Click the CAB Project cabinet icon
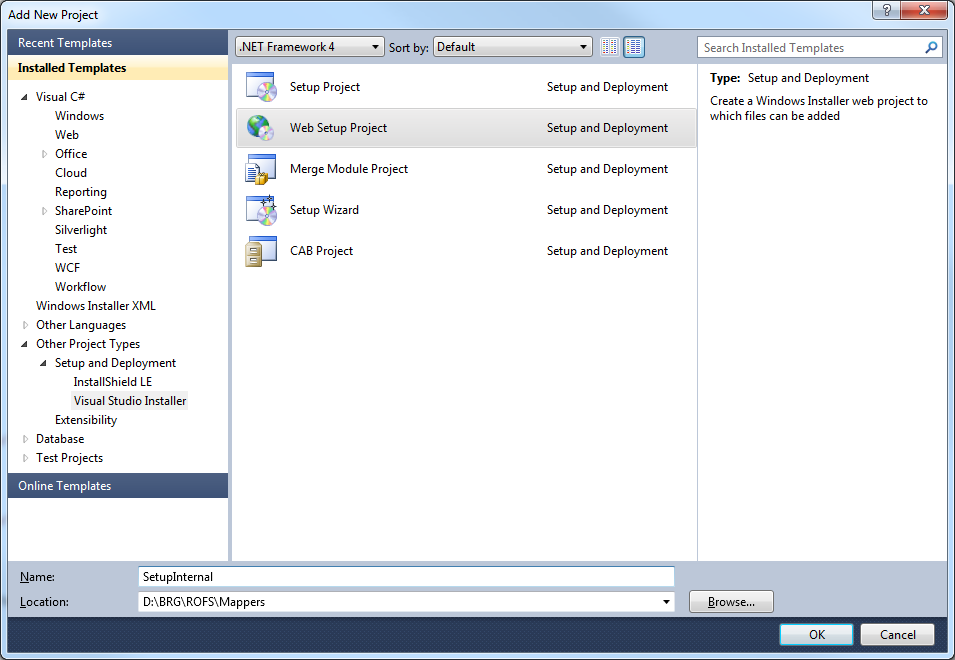Screen dimensions: 955x660 (x=261, y=251)
